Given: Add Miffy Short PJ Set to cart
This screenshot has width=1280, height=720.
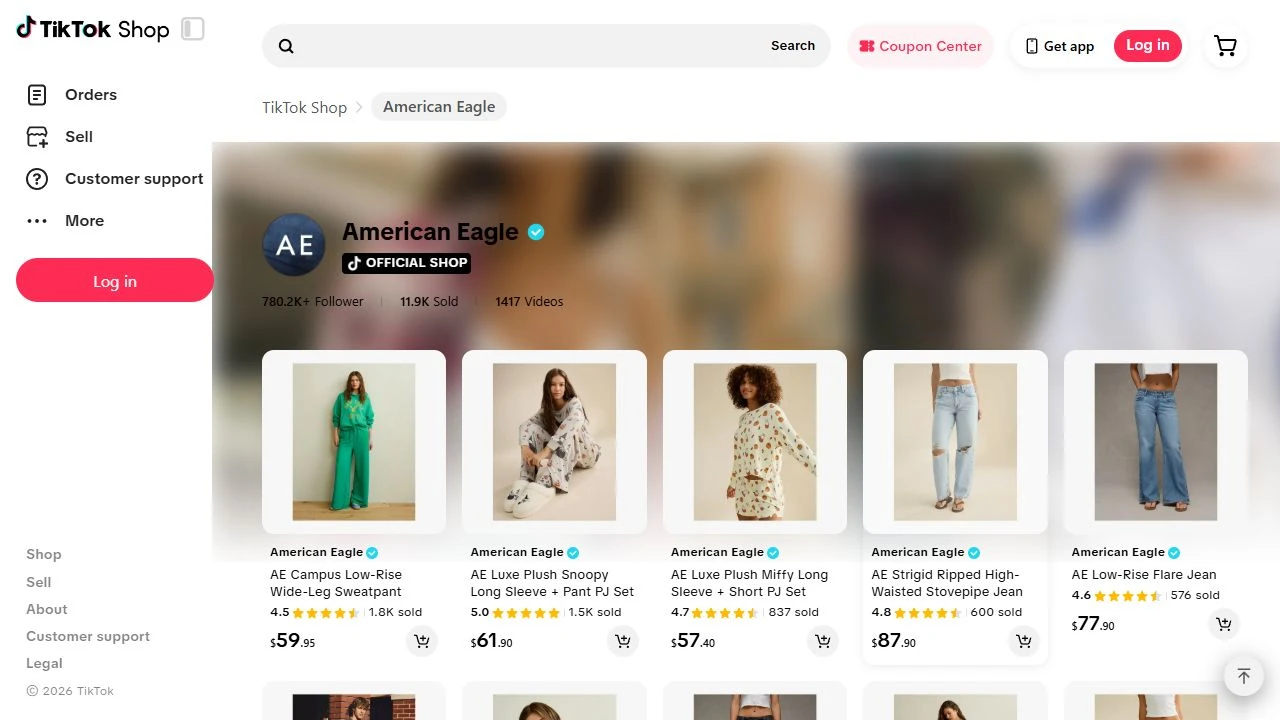Looking at the screenshot, I should (x=823, y=641).
